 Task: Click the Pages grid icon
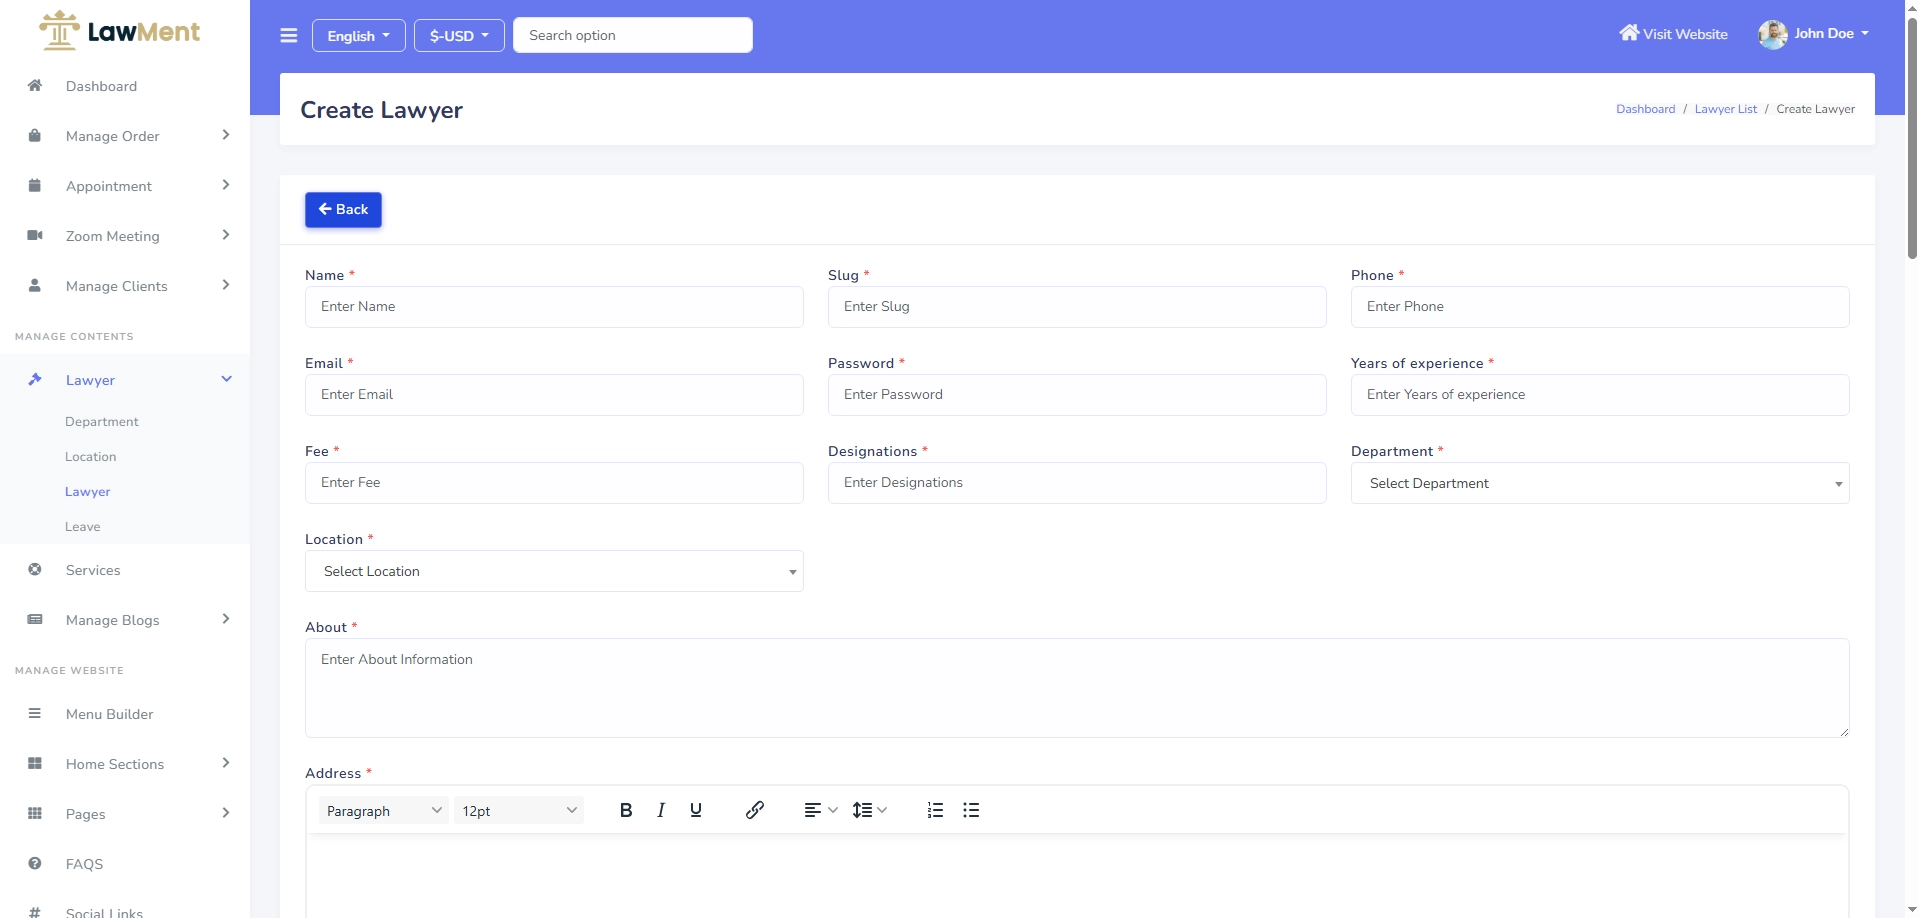[35, 813]
